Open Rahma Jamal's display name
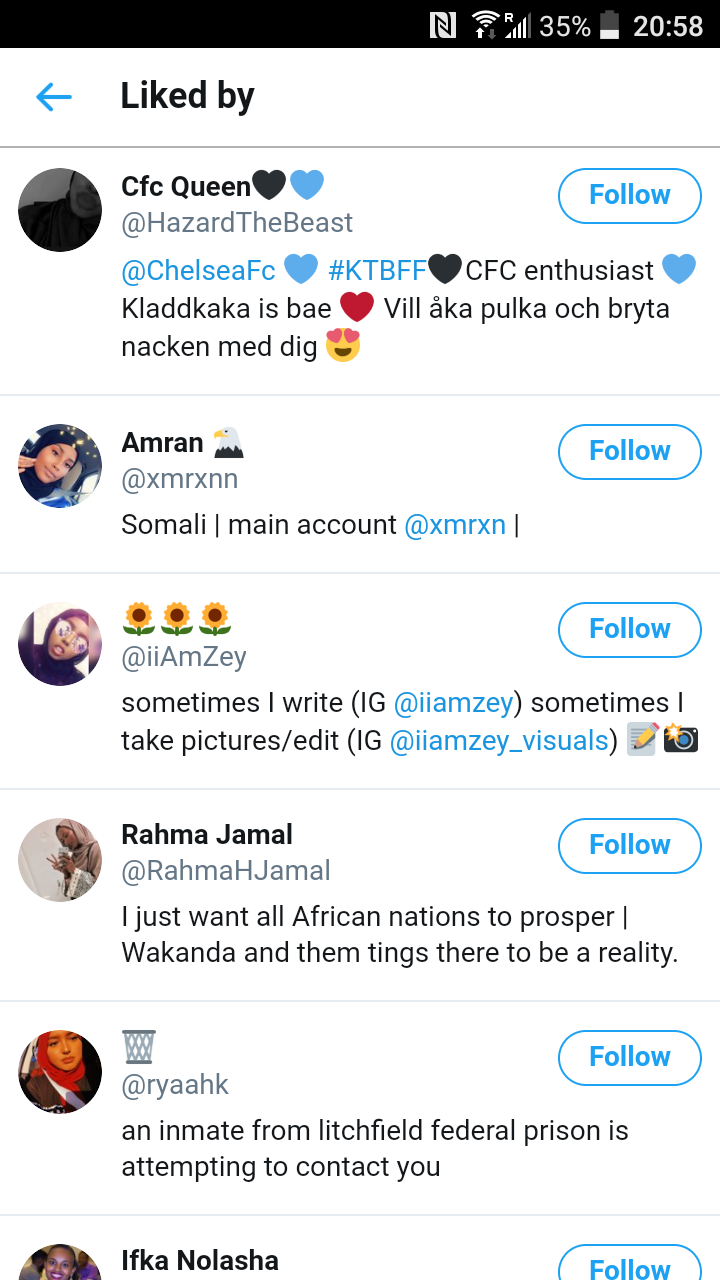The image size is (720, 1280). click(207, 834)
